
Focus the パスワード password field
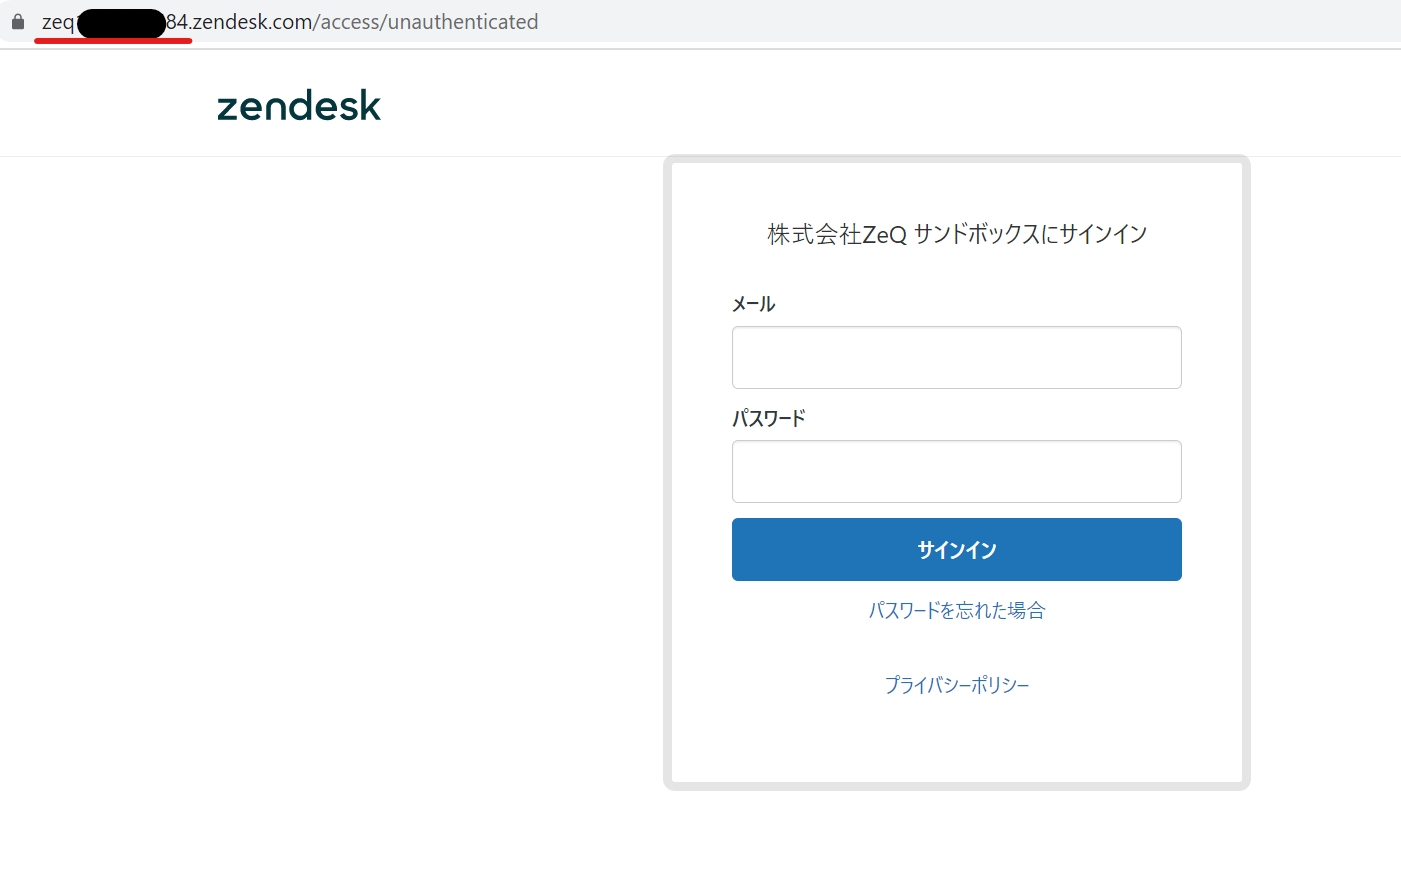[955, 471]
